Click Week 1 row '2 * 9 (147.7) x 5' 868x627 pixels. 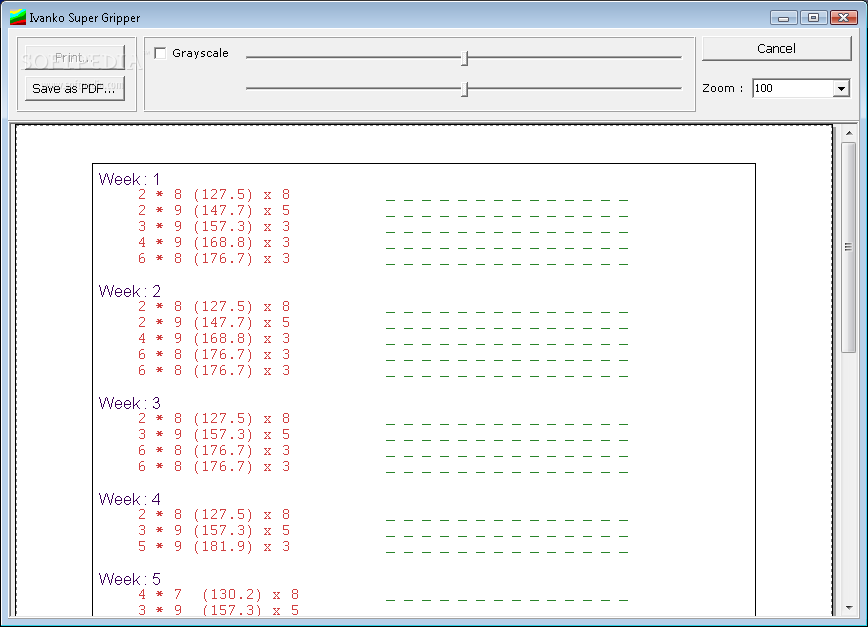point(214,210)
